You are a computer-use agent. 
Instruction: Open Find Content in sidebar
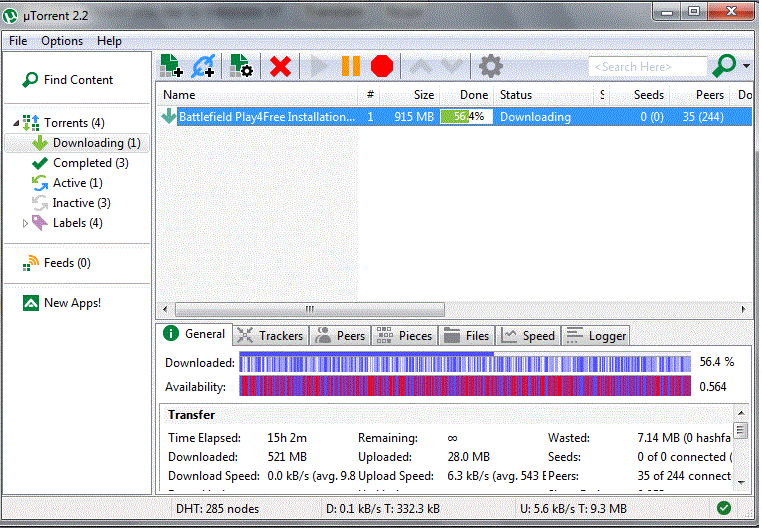click(x=78, y=80)
